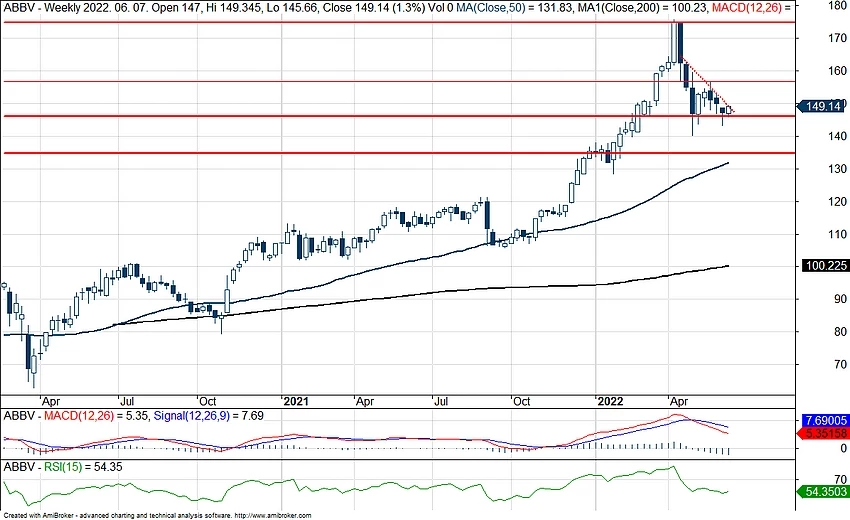Click the 120 price axis label

coord(838,202)
